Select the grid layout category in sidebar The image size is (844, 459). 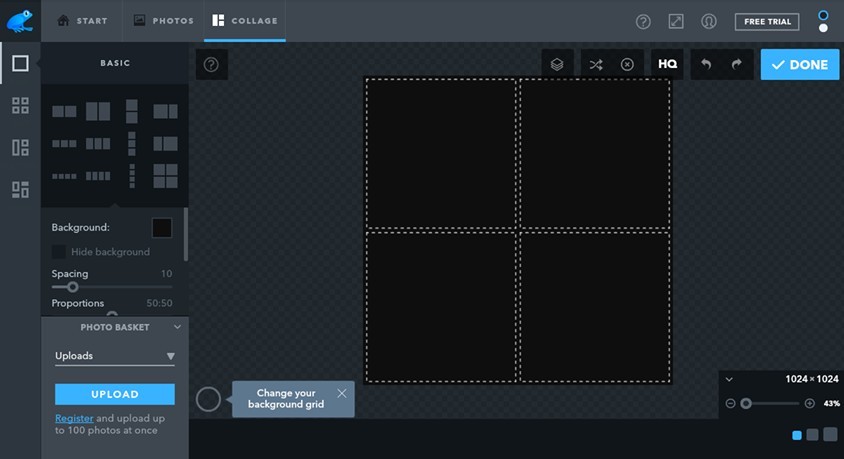point(20,105)
